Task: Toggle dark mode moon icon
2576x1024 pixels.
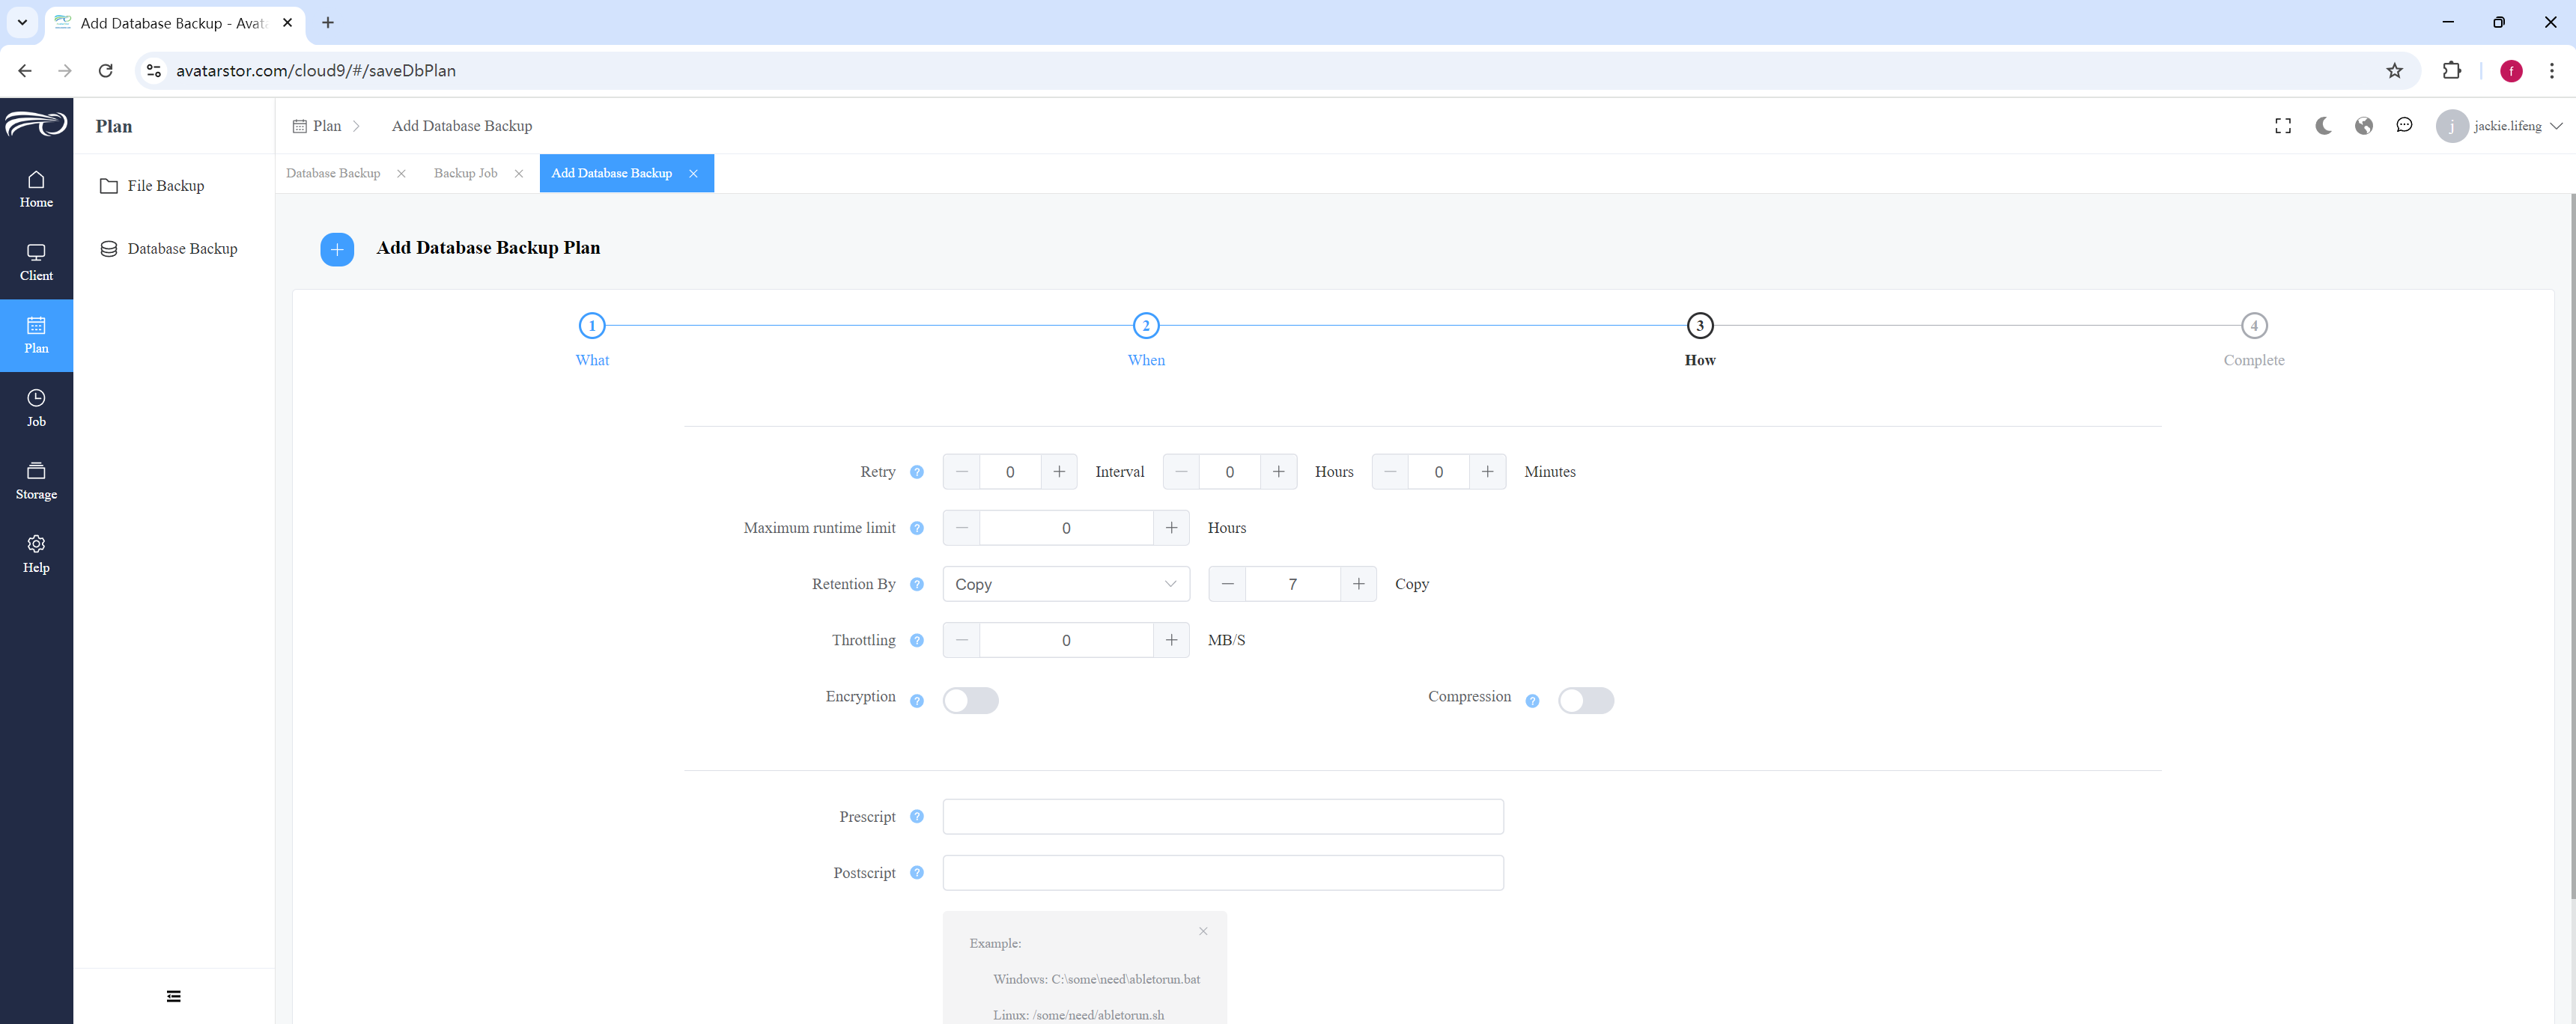Action: tap(2323, 126)
